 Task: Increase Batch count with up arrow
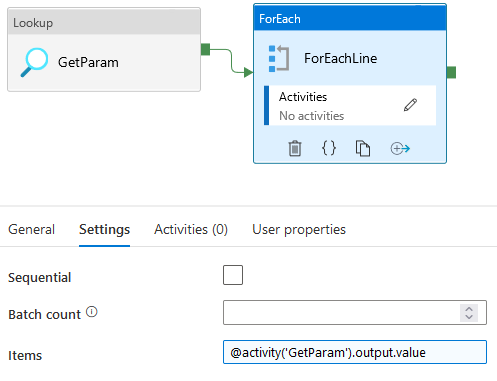pos(469,309)
